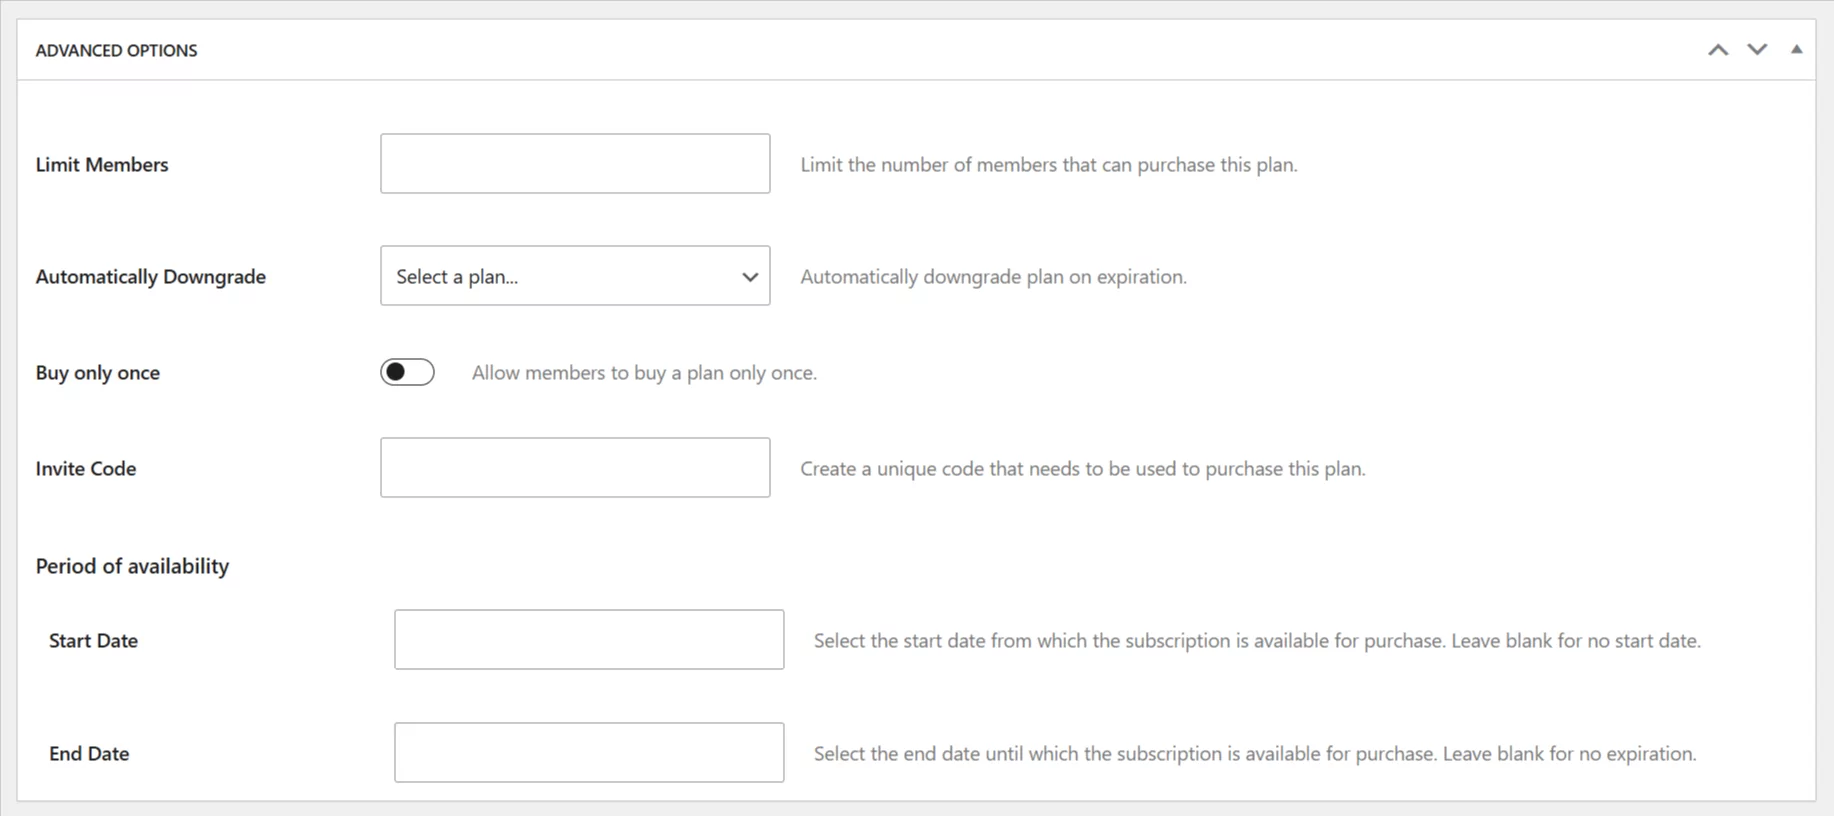Image resolution: width=1834 pixels, height=816 pixels.
Task: Click the Automatically Downgrade label
Action: point(151,277)
